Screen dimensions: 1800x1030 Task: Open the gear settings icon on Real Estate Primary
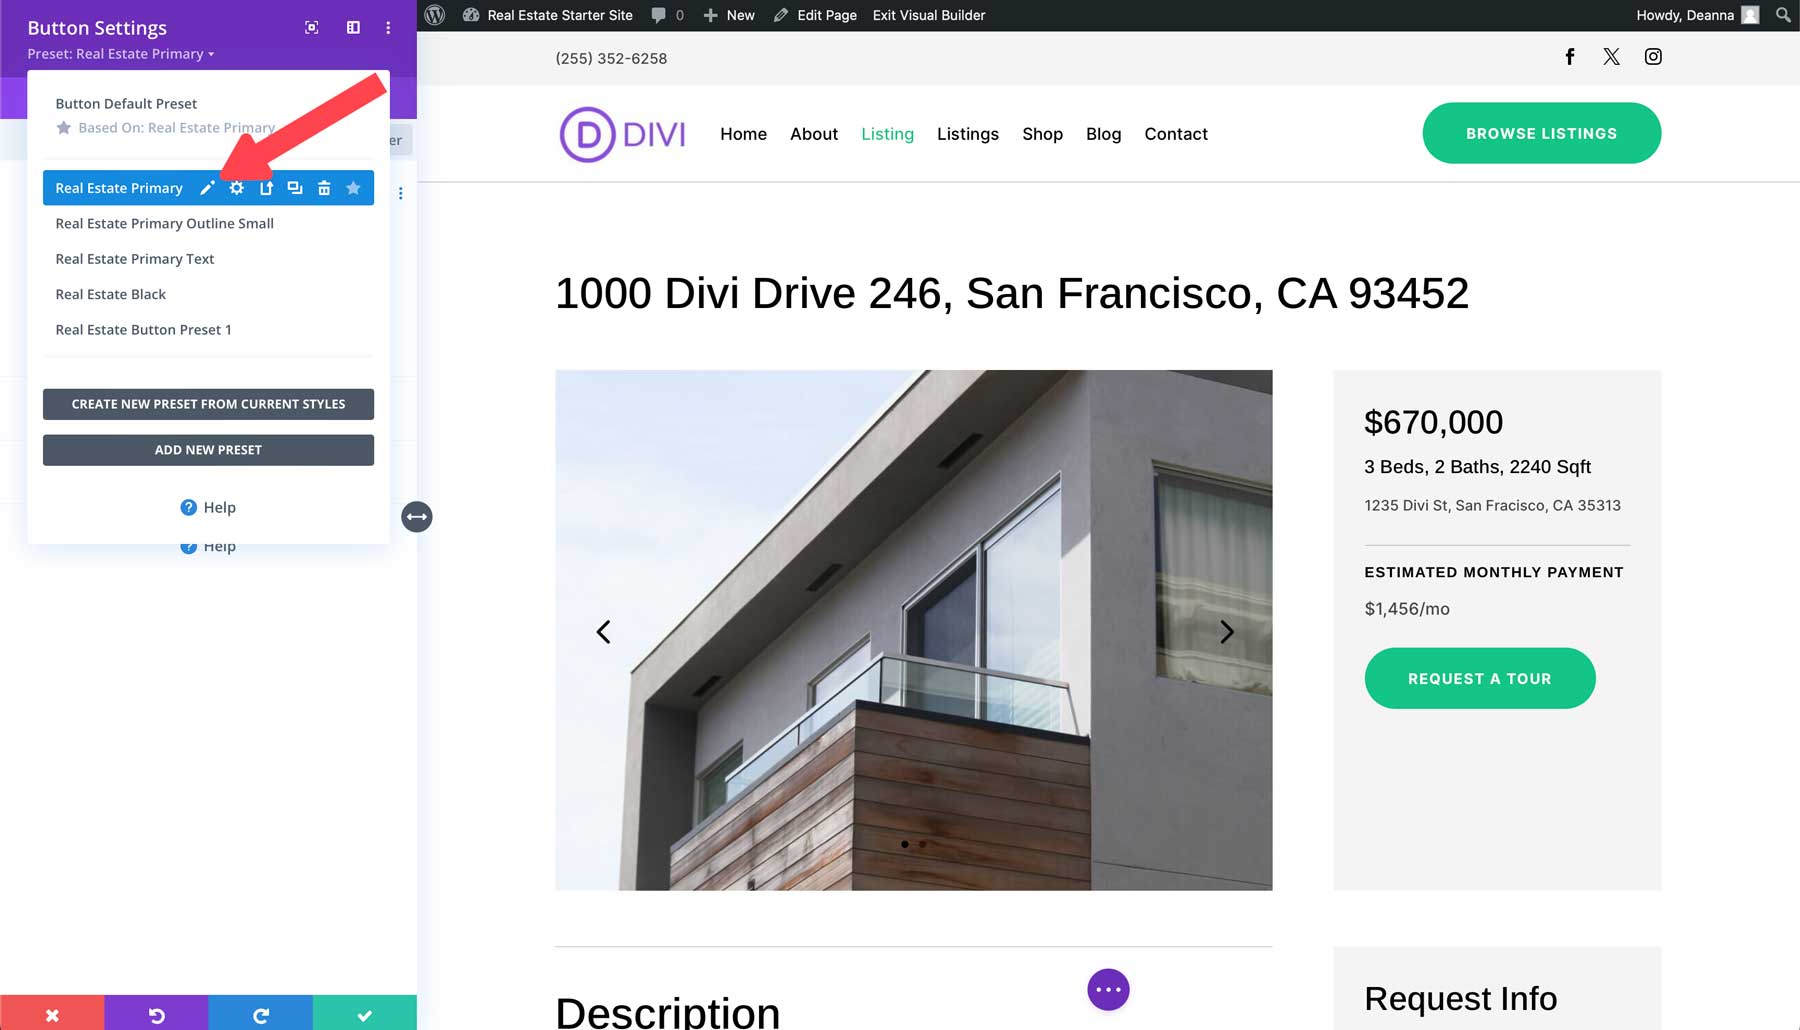236,187
